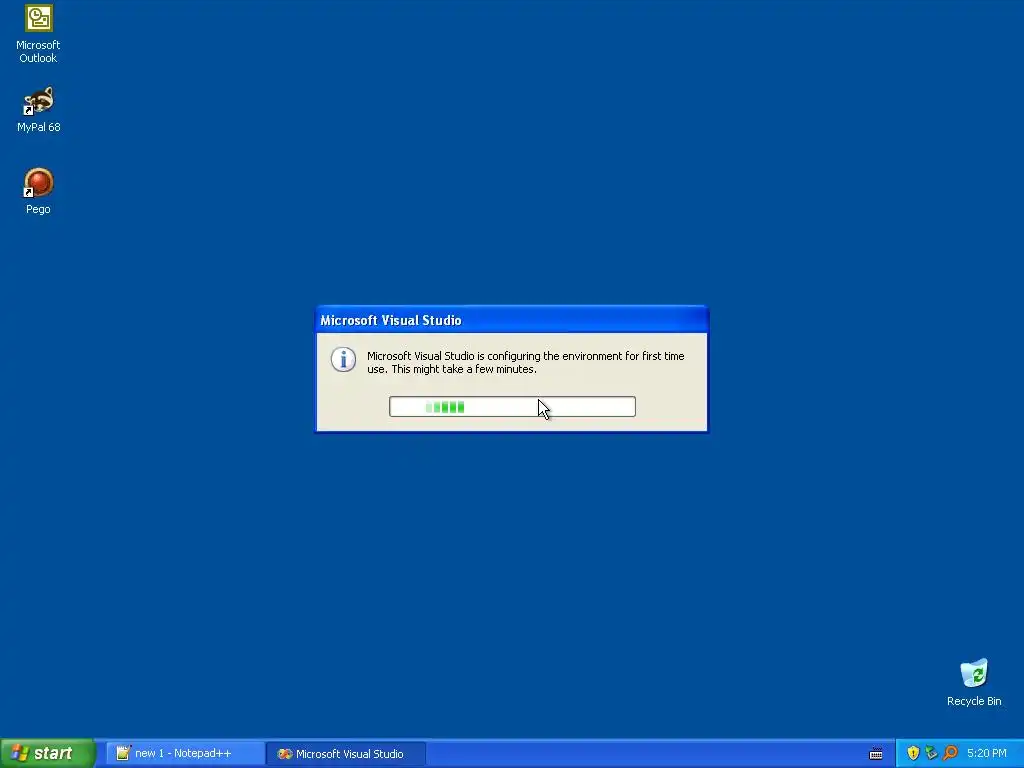The width and height of the screenshot is (1024, 768).
Task: Switch to the Notepad++ taskbar button
Action: pos(184,753)
